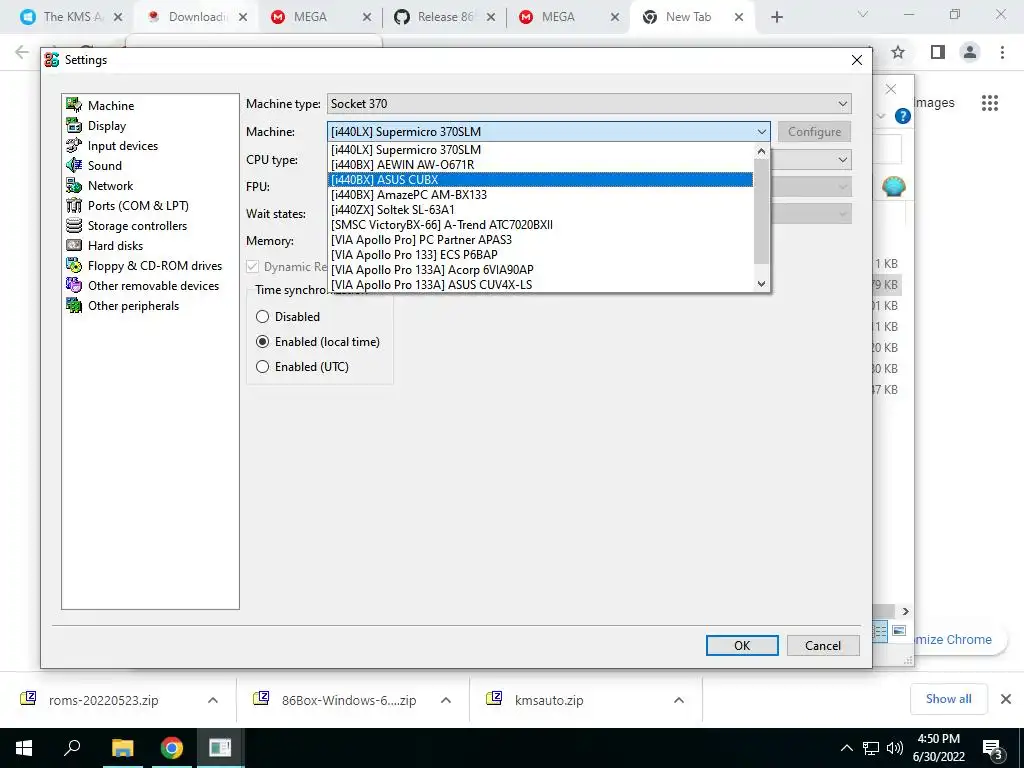Viewport: 1024px width, 768px height.
Task: Open the Input devices category icon
Action: coord(74,146)
